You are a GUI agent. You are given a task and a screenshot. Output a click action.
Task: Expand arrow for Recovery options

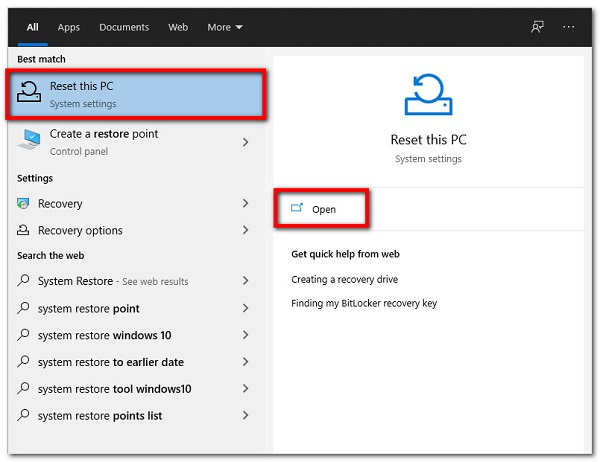coord(246,230)
